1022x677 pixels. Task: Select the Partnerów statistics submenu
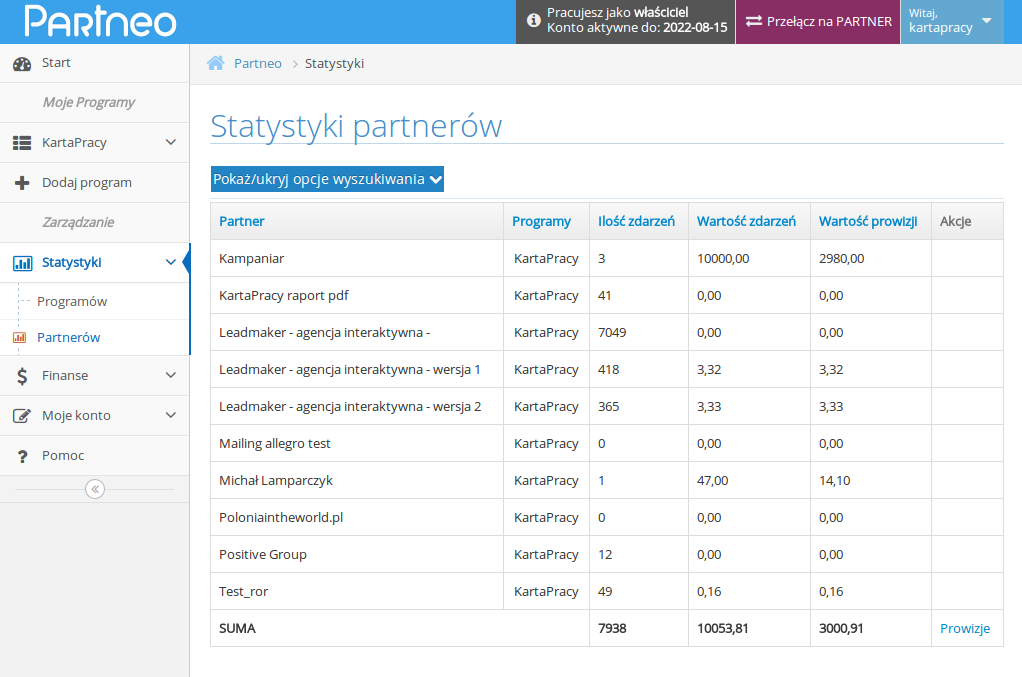coord(68,337)
